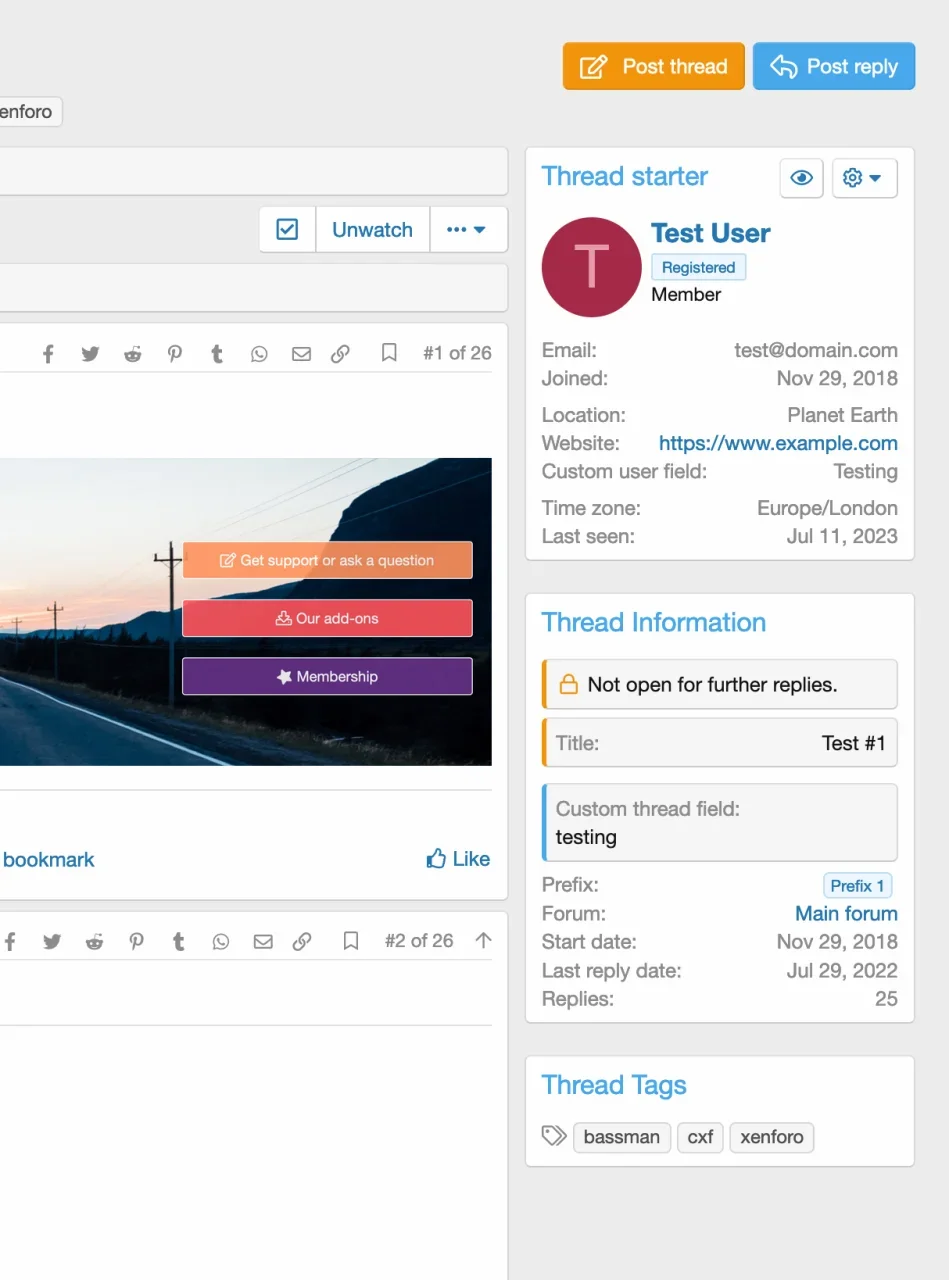Share first post on Reddit
Image resolution: width=949 pixels, height=1280 pixels.
[132, 354]
